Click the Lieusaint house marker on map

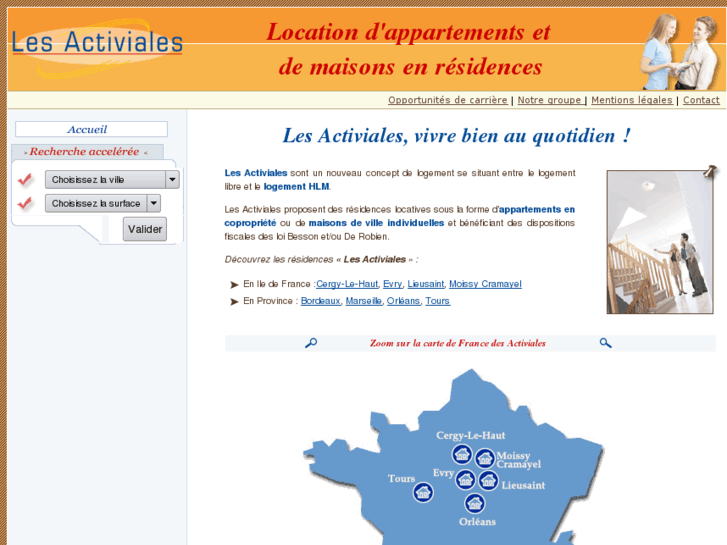(x=488, y=481)
